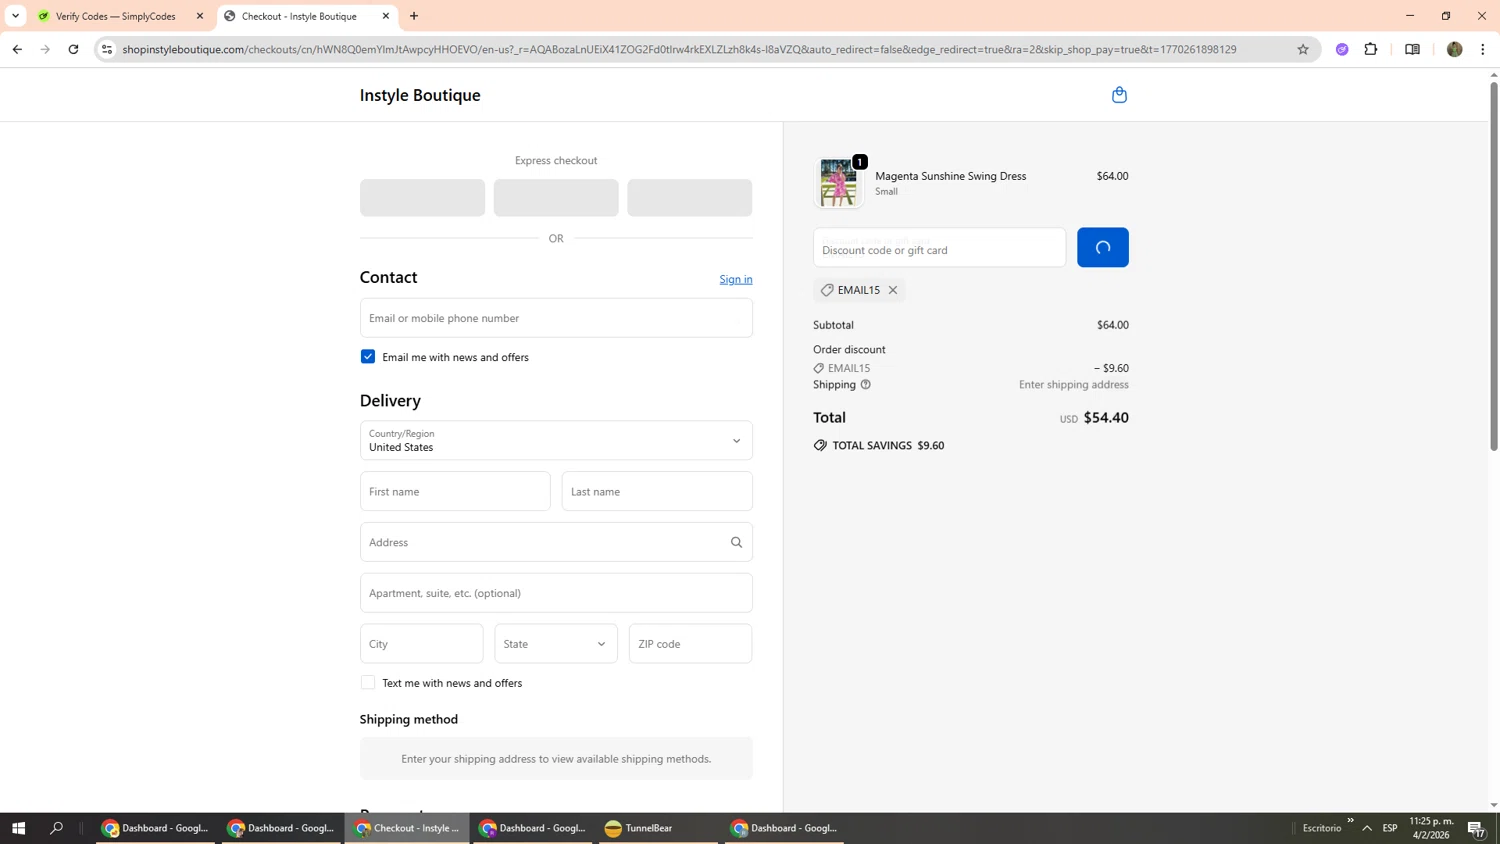Remove the EMAIL15 discount code

tap(893, 290)
